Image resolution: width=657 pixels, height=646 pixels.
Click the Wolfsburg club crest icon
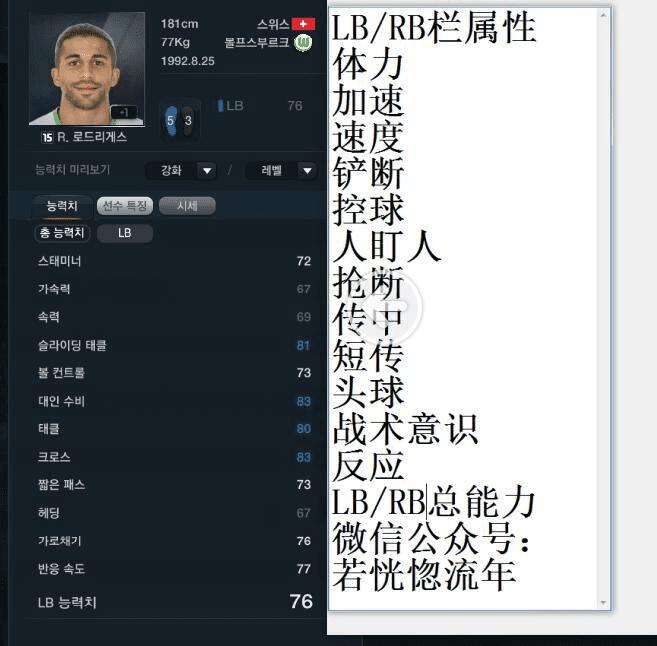point(303,43)
